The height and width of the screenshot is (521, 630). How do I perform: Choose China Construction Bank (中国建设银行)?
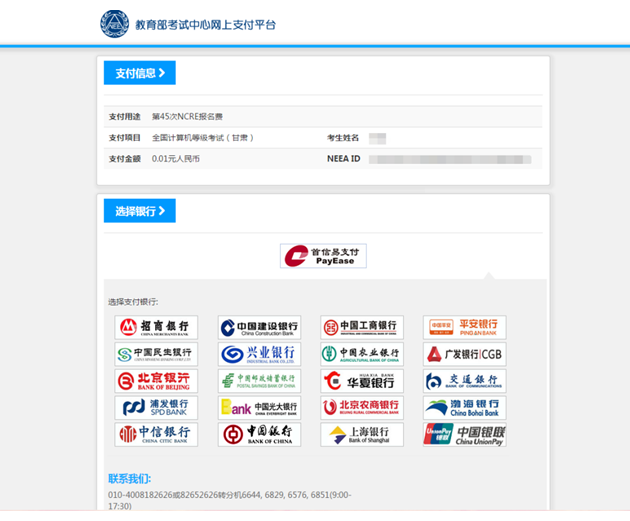(x=259, y=328)
